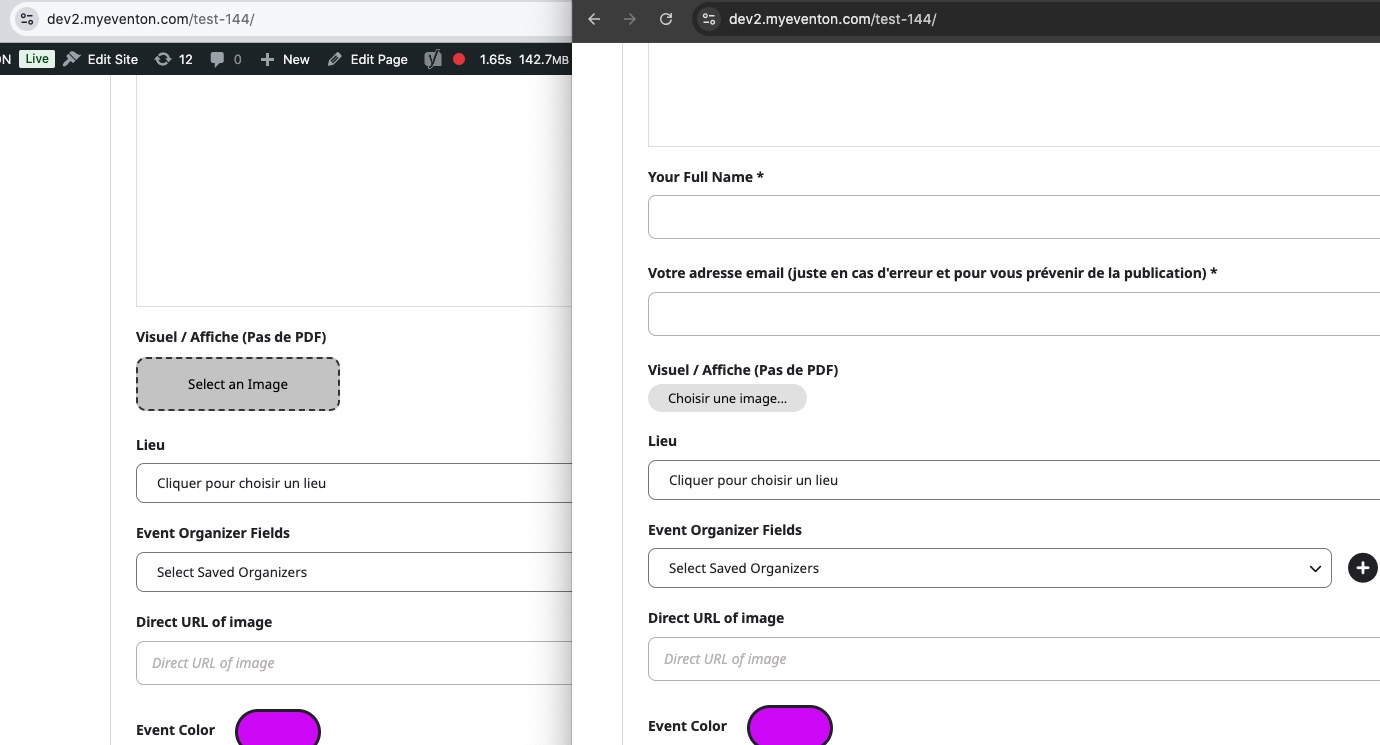Open the comments bubble icon in admin bar
This screenshot has height=745, width=1380.
pos(225,59)
